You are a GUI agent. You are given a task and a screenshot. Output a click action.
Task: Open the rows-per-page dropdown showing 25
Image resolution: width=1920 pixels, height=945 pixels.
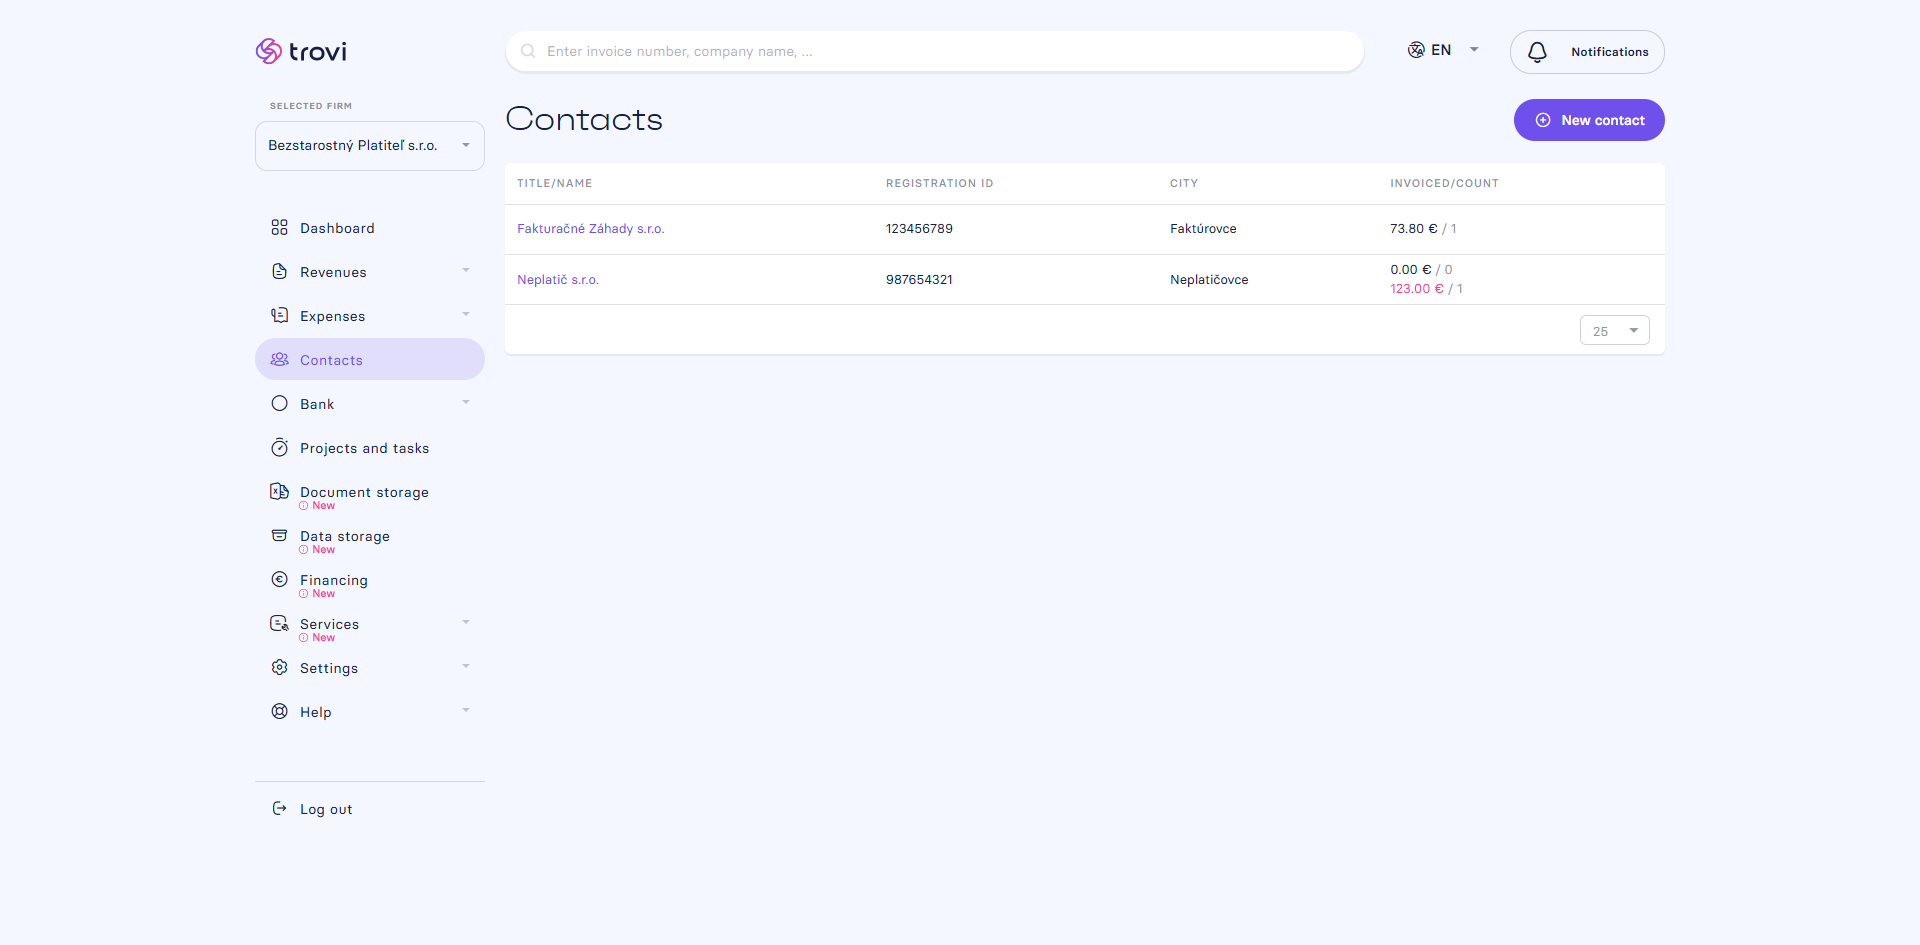click(1614, 330)
